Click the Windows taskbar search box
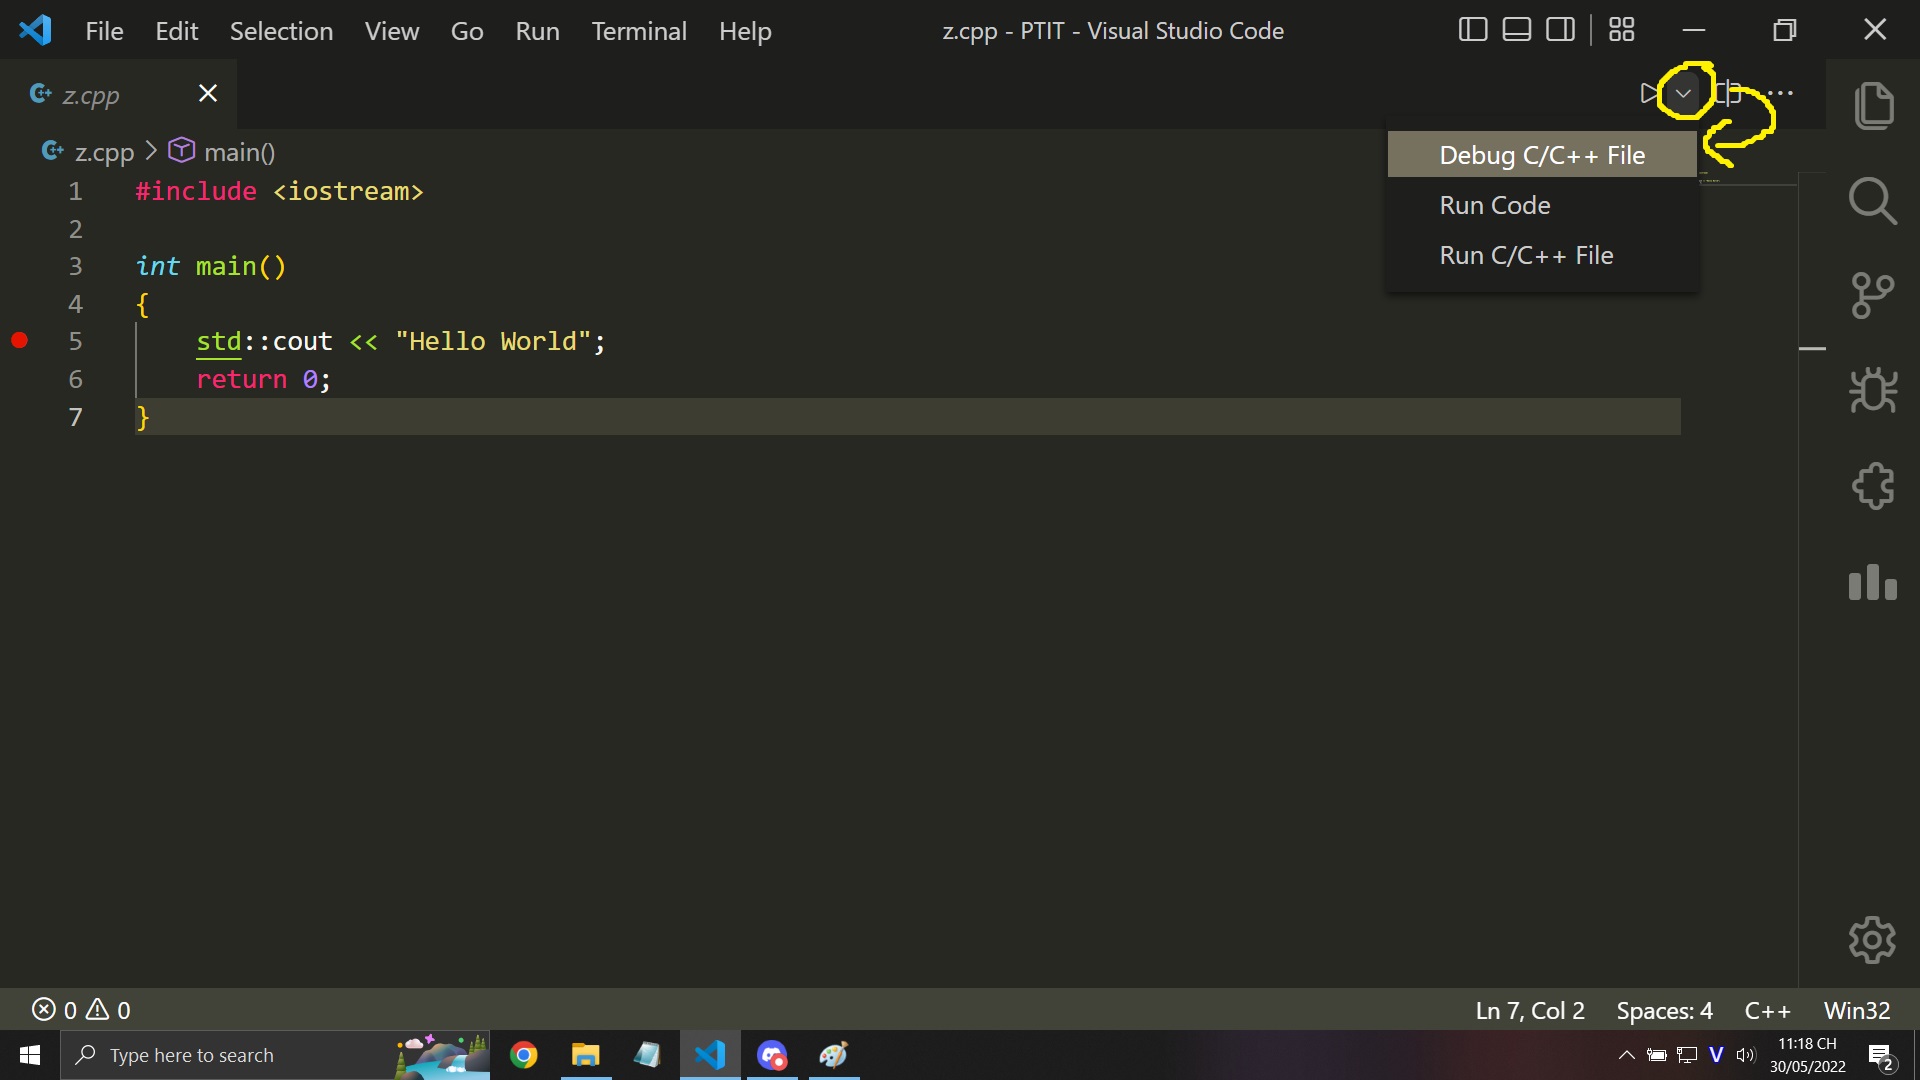 point(276,1055)
